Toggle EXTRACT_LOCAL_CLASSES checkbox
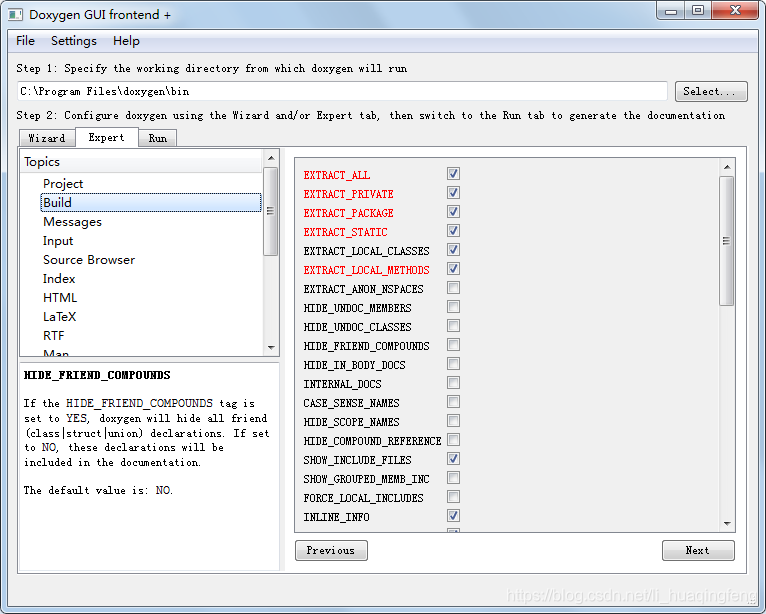This screenshot has height=614, width=766. point(453,250)
